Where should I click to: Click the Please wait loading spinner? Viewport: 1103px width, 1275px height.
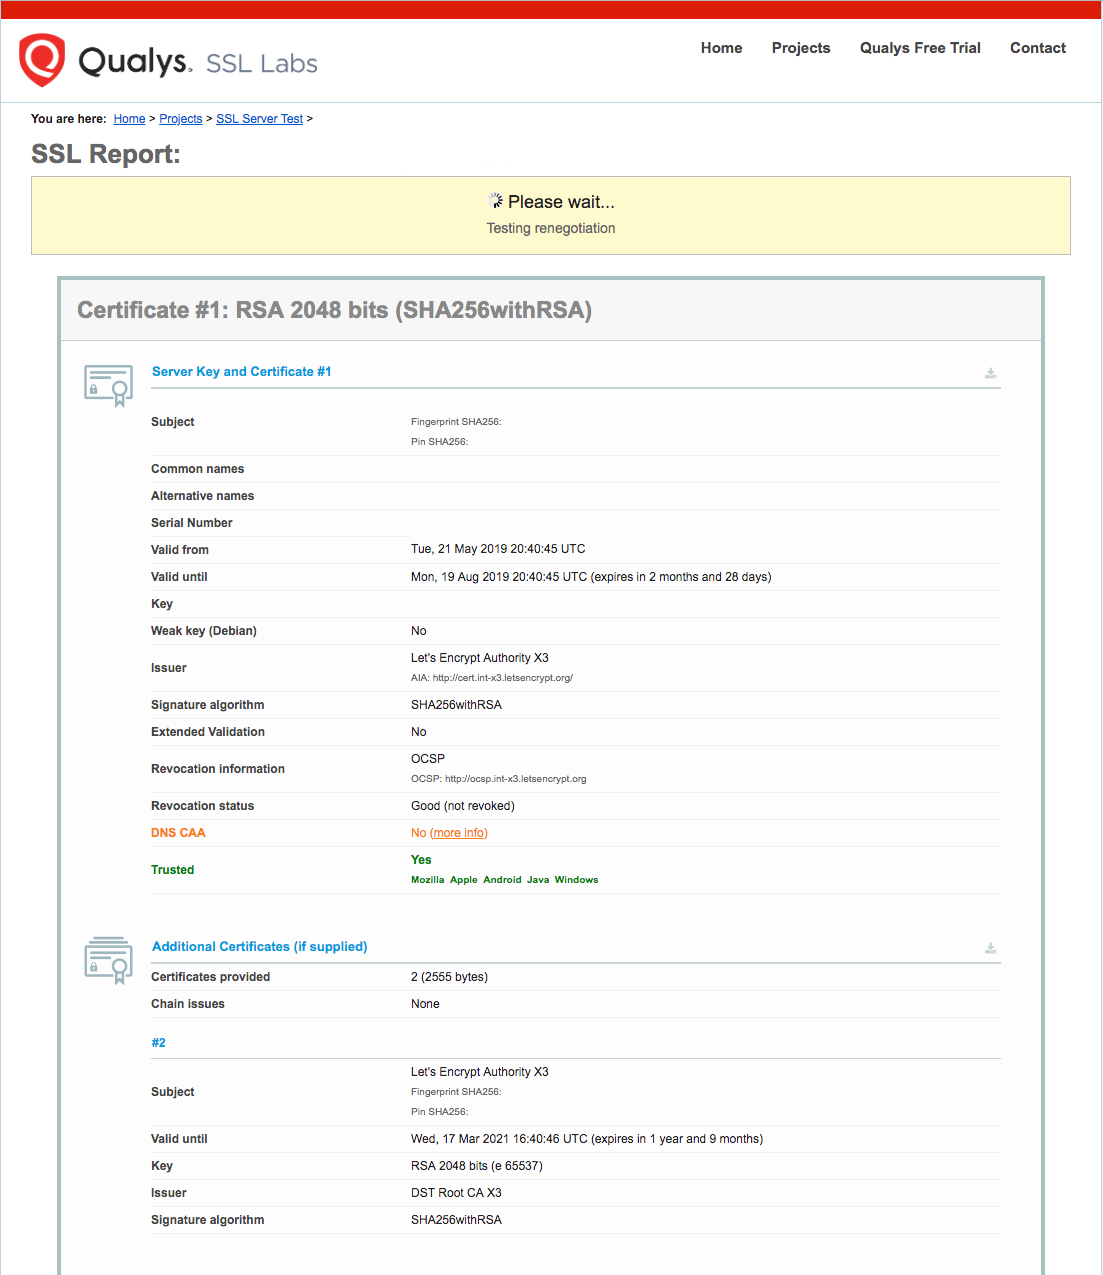point(495,200)
